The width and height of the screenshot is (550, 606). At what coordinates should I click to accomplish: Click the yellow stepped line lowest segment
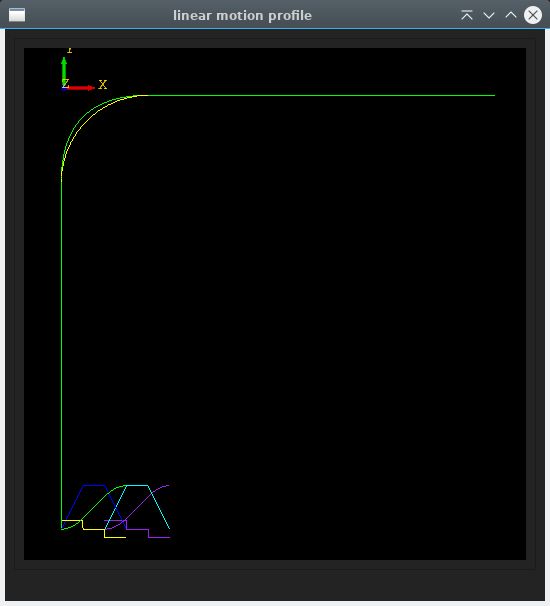tap(115, 537)
